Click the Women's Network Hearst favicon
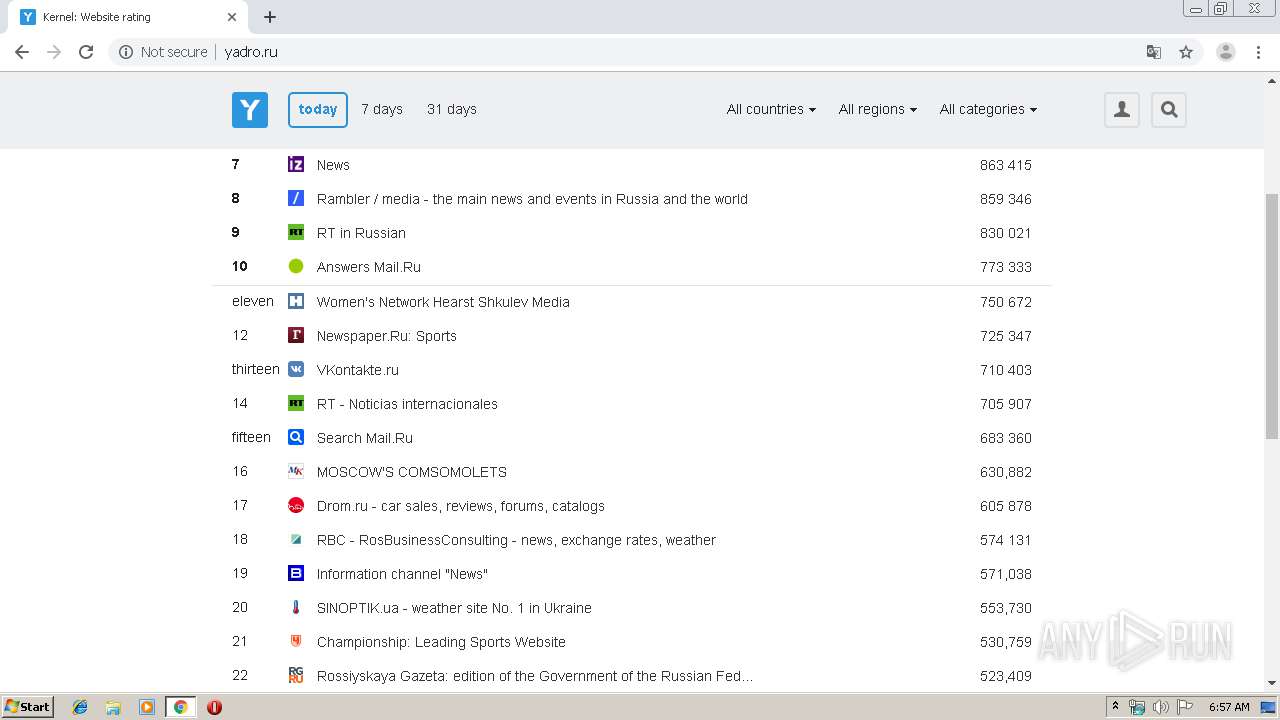The width and height of the screenshot is (1280, 720). coord(296,301)
